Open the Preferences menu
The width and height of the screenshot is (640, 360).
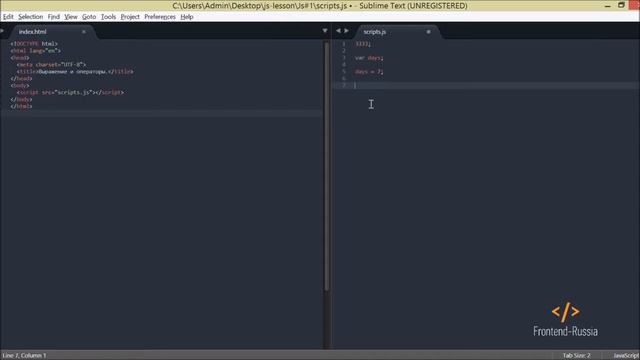pyautogui.click(x=160, y=17)
